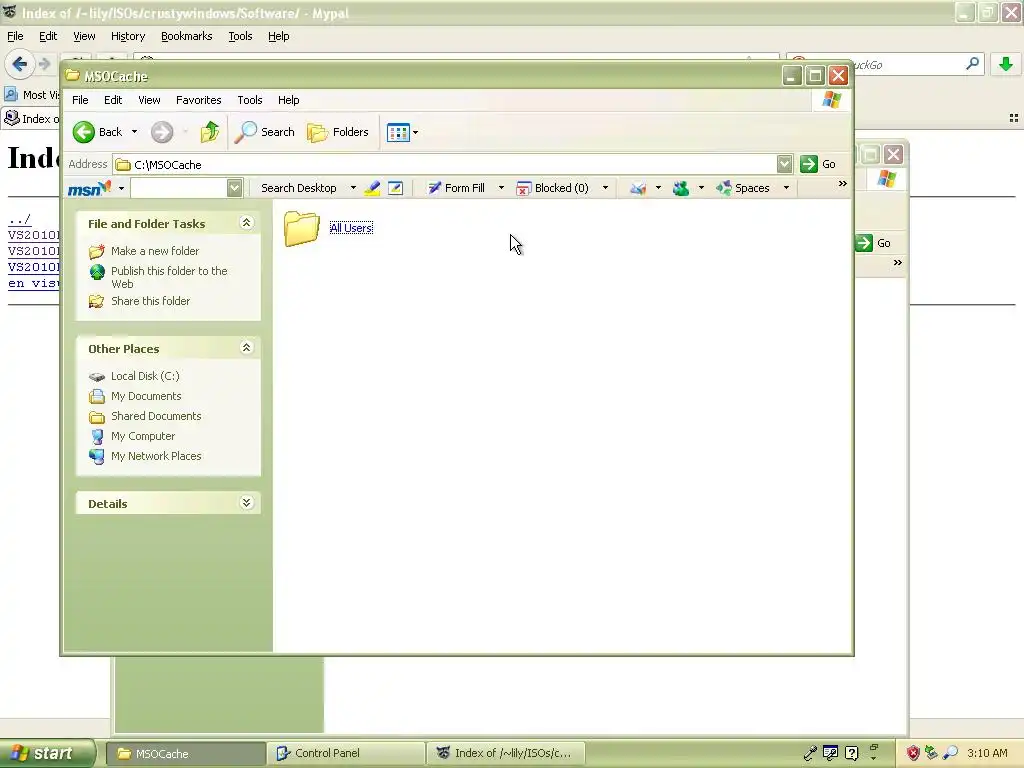This screenshot has height=768, width=1024.
Task: Click Make a new folder
Action: click(155, 251)
